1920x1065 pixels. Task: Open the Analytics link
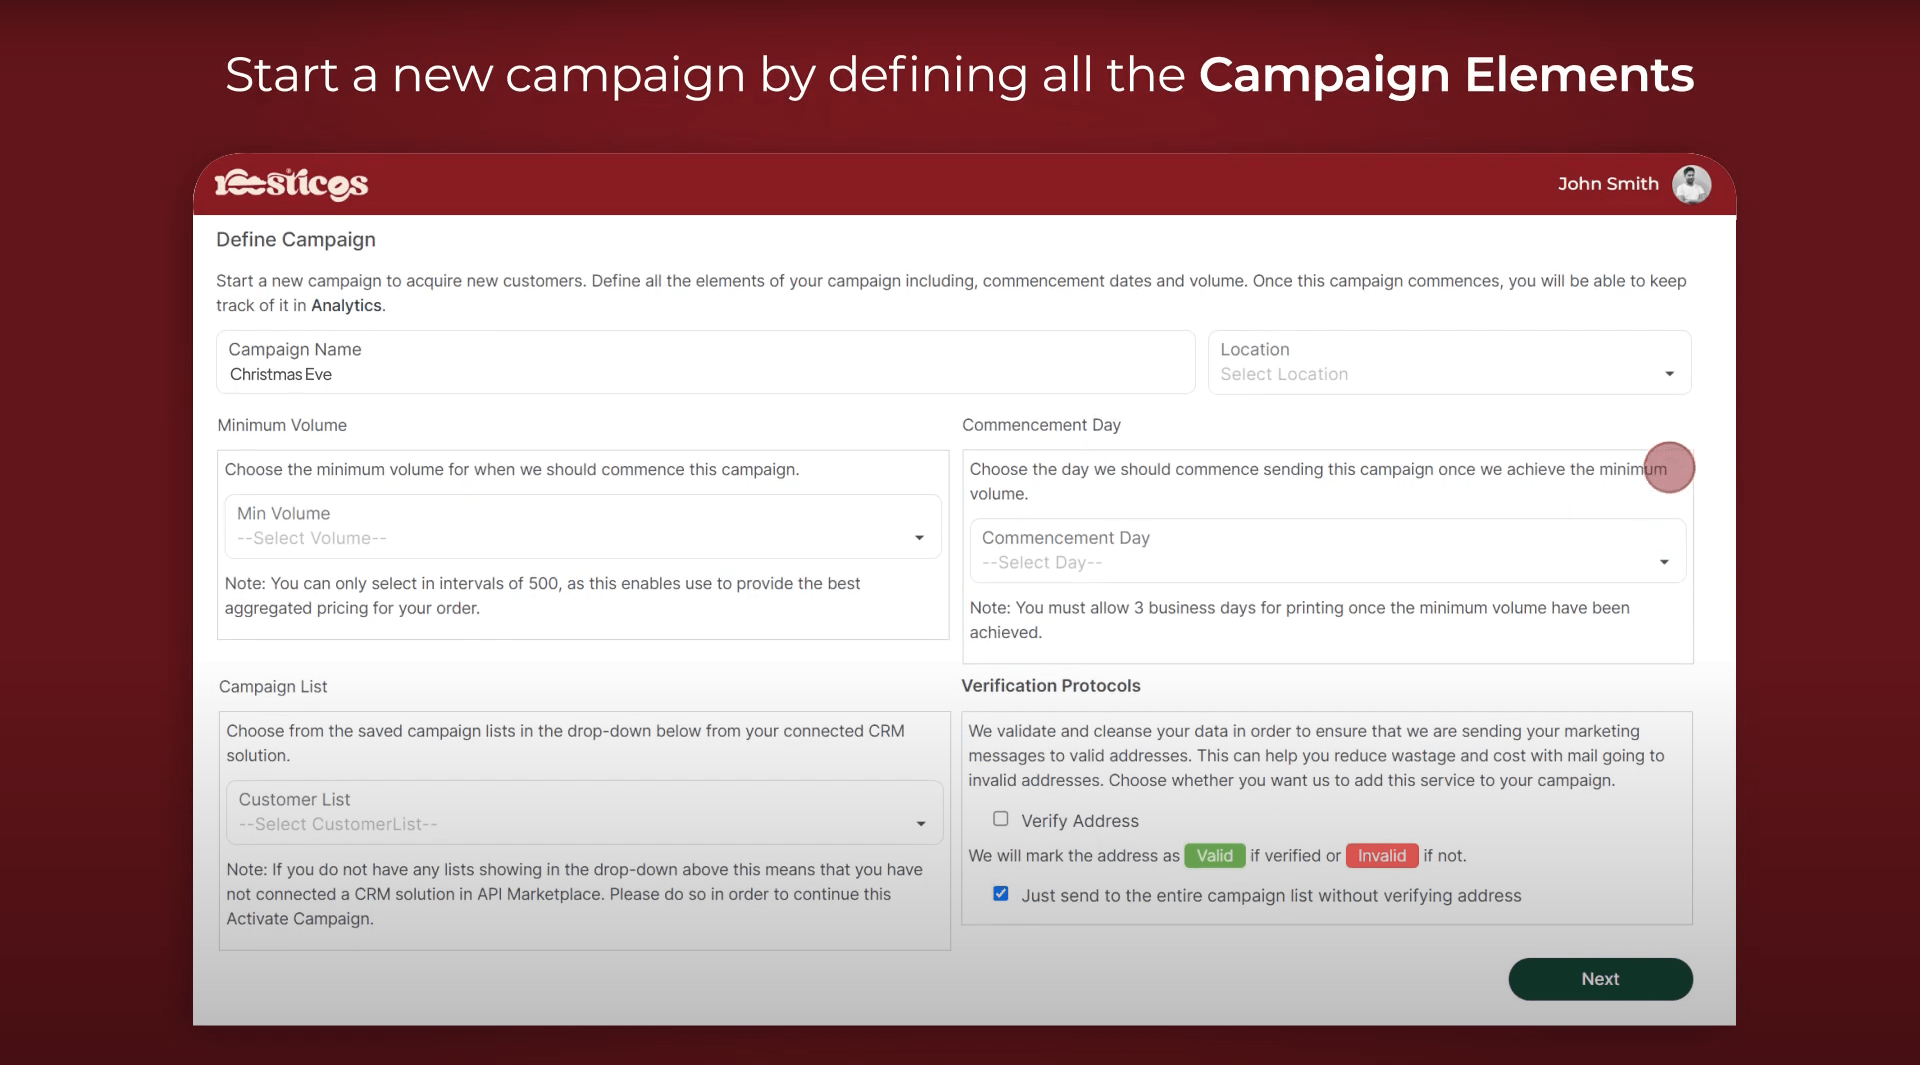(346, 306)
